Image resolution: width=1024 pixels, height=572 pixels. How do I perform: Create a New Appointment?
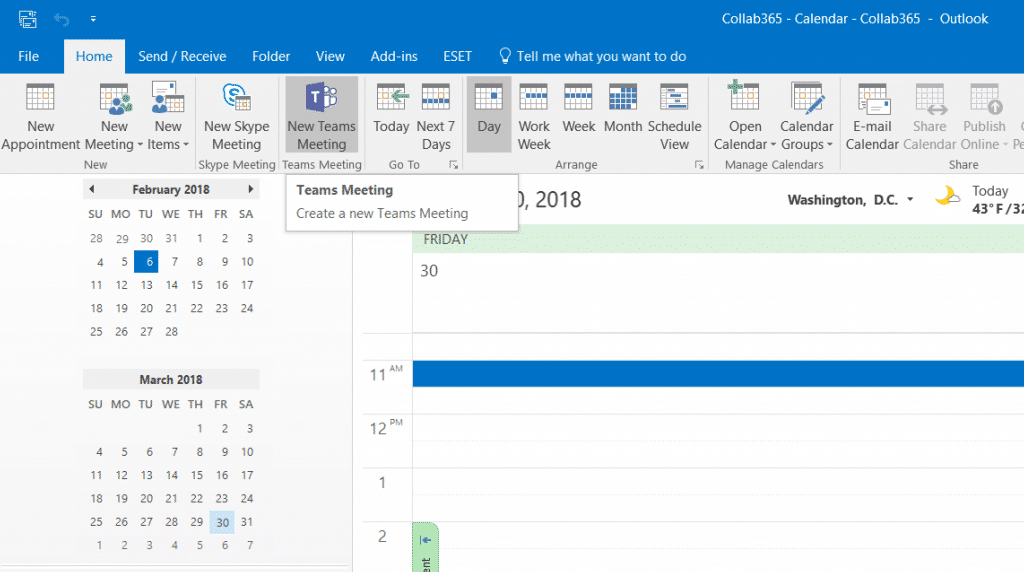(x=40, y=118)
